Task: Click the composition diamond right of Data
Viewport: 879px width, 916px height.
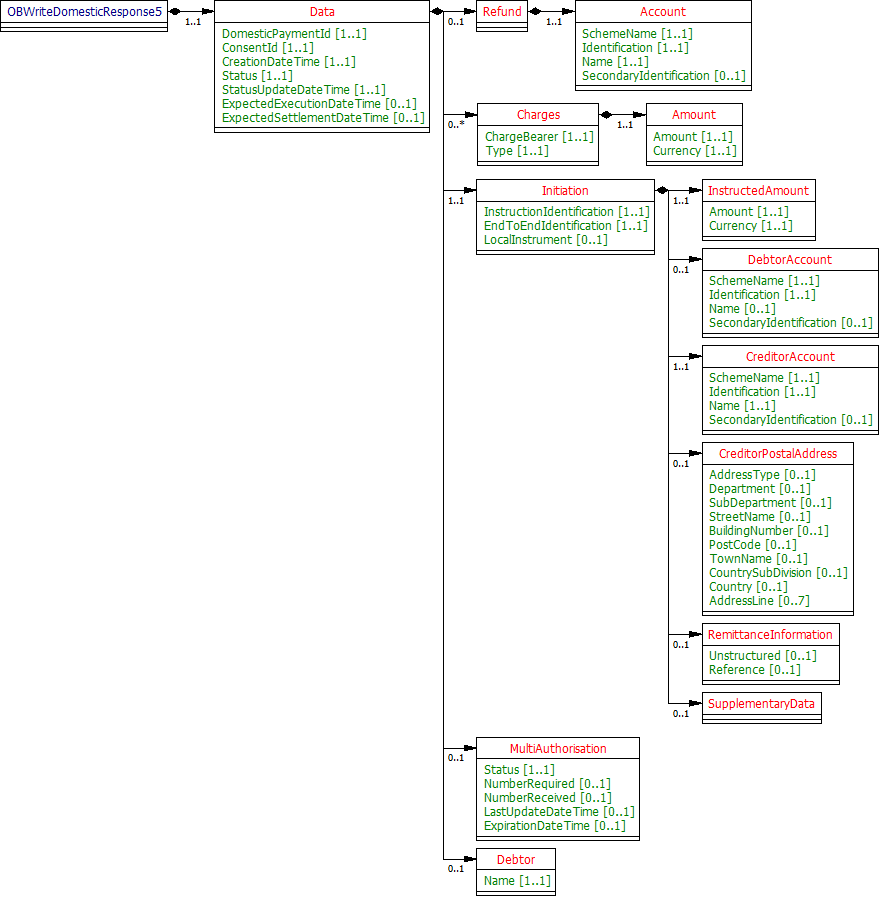Action: 437,11
